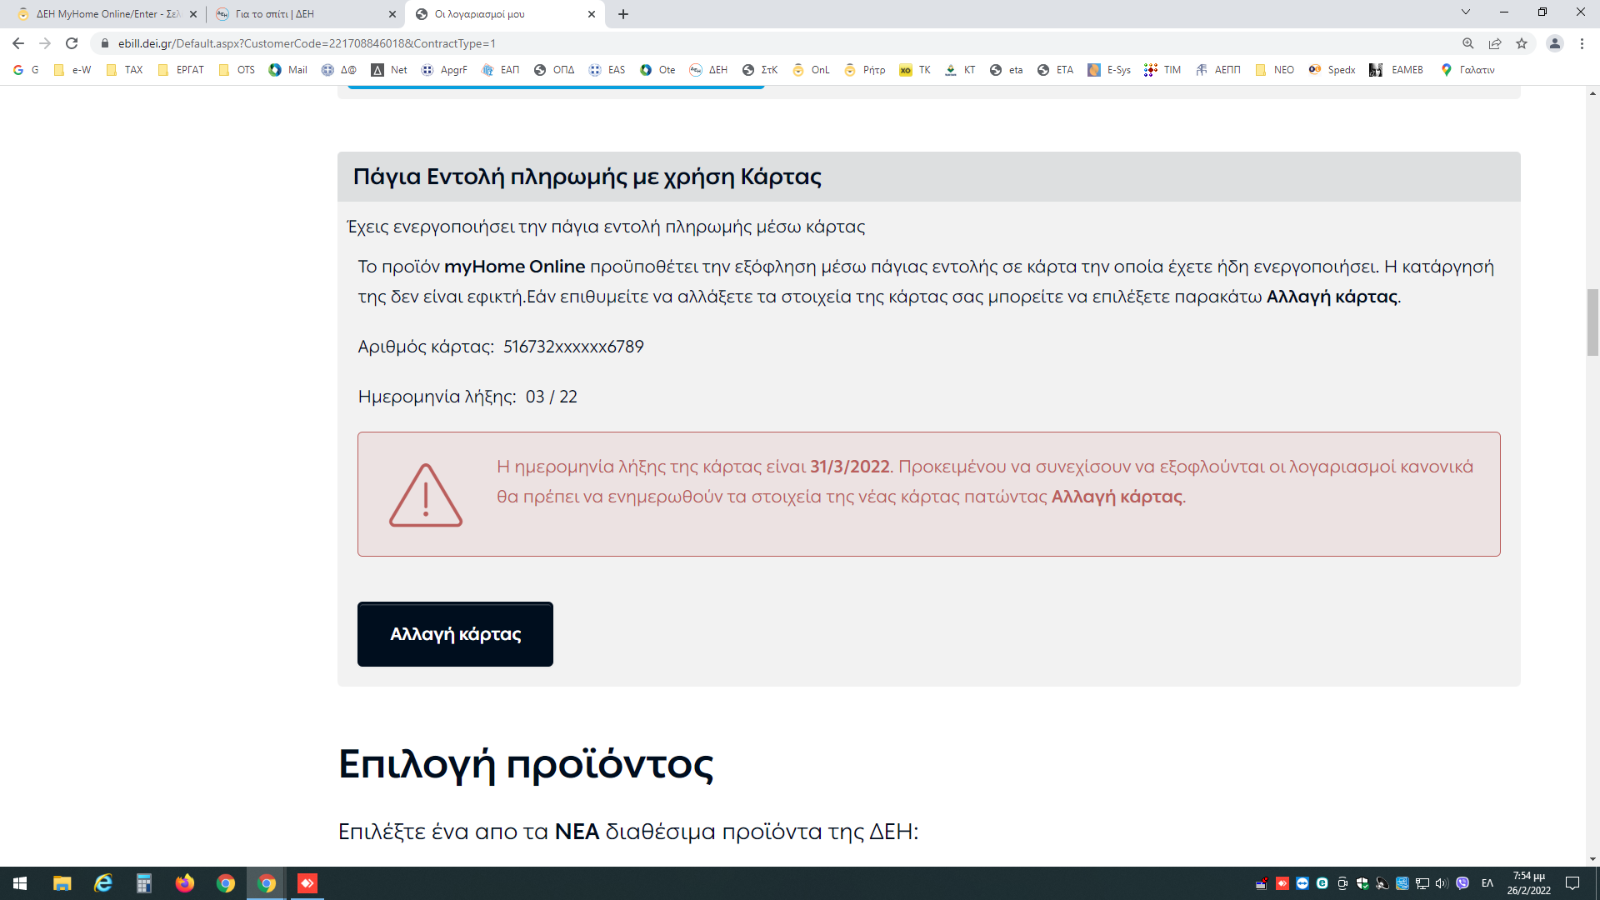Open the ΔΕΗ bookmark

709,70
